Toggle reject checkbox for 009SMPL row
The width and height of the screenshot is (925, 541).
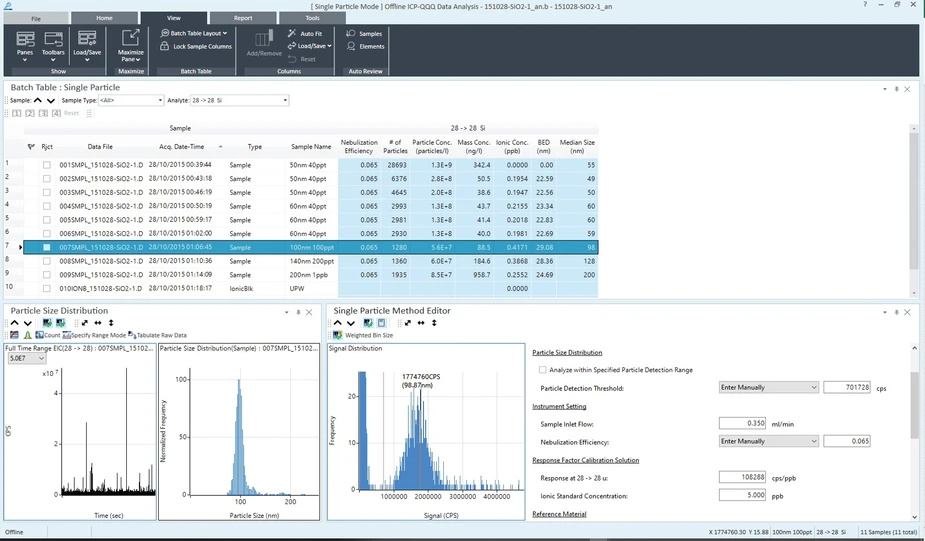(47, 275)
